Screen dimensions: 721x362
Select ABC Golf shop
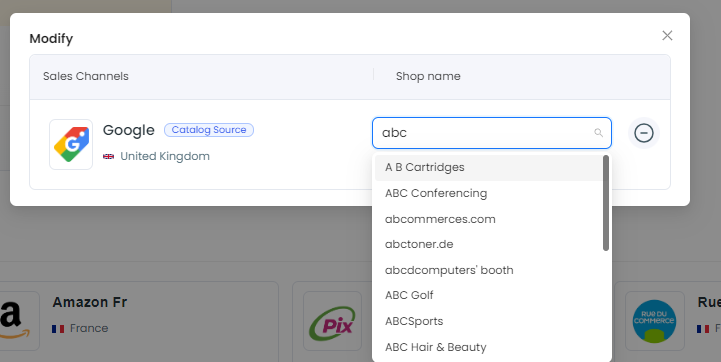pos(489,295)
